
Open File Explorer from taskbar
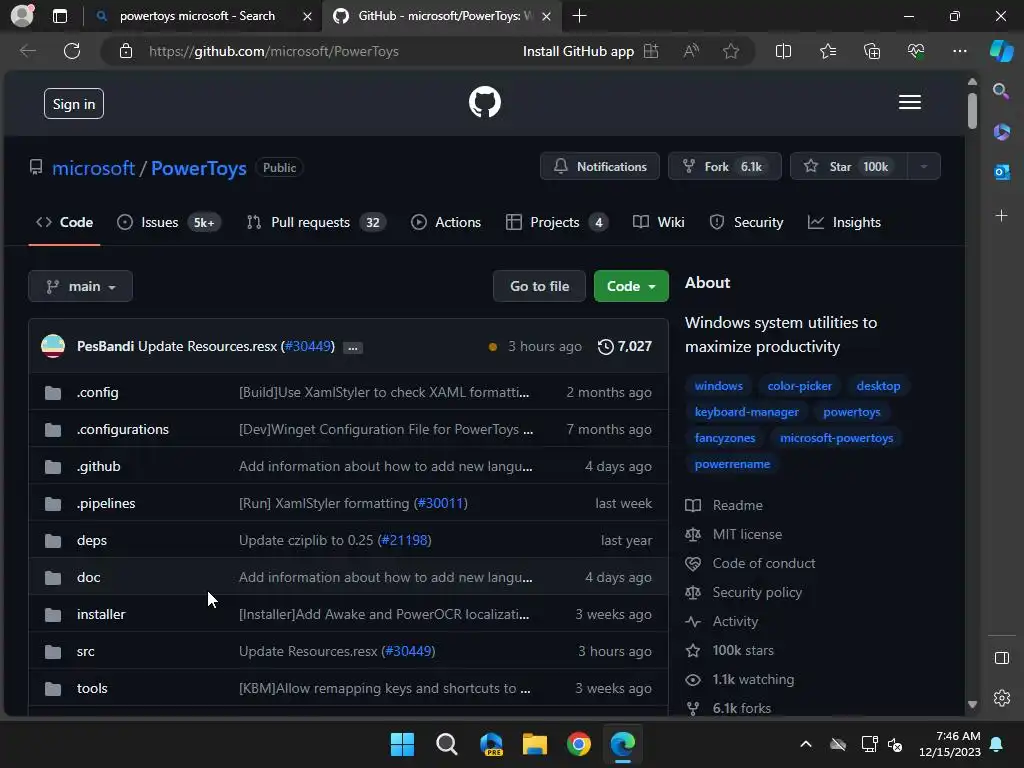pos(534,744)
